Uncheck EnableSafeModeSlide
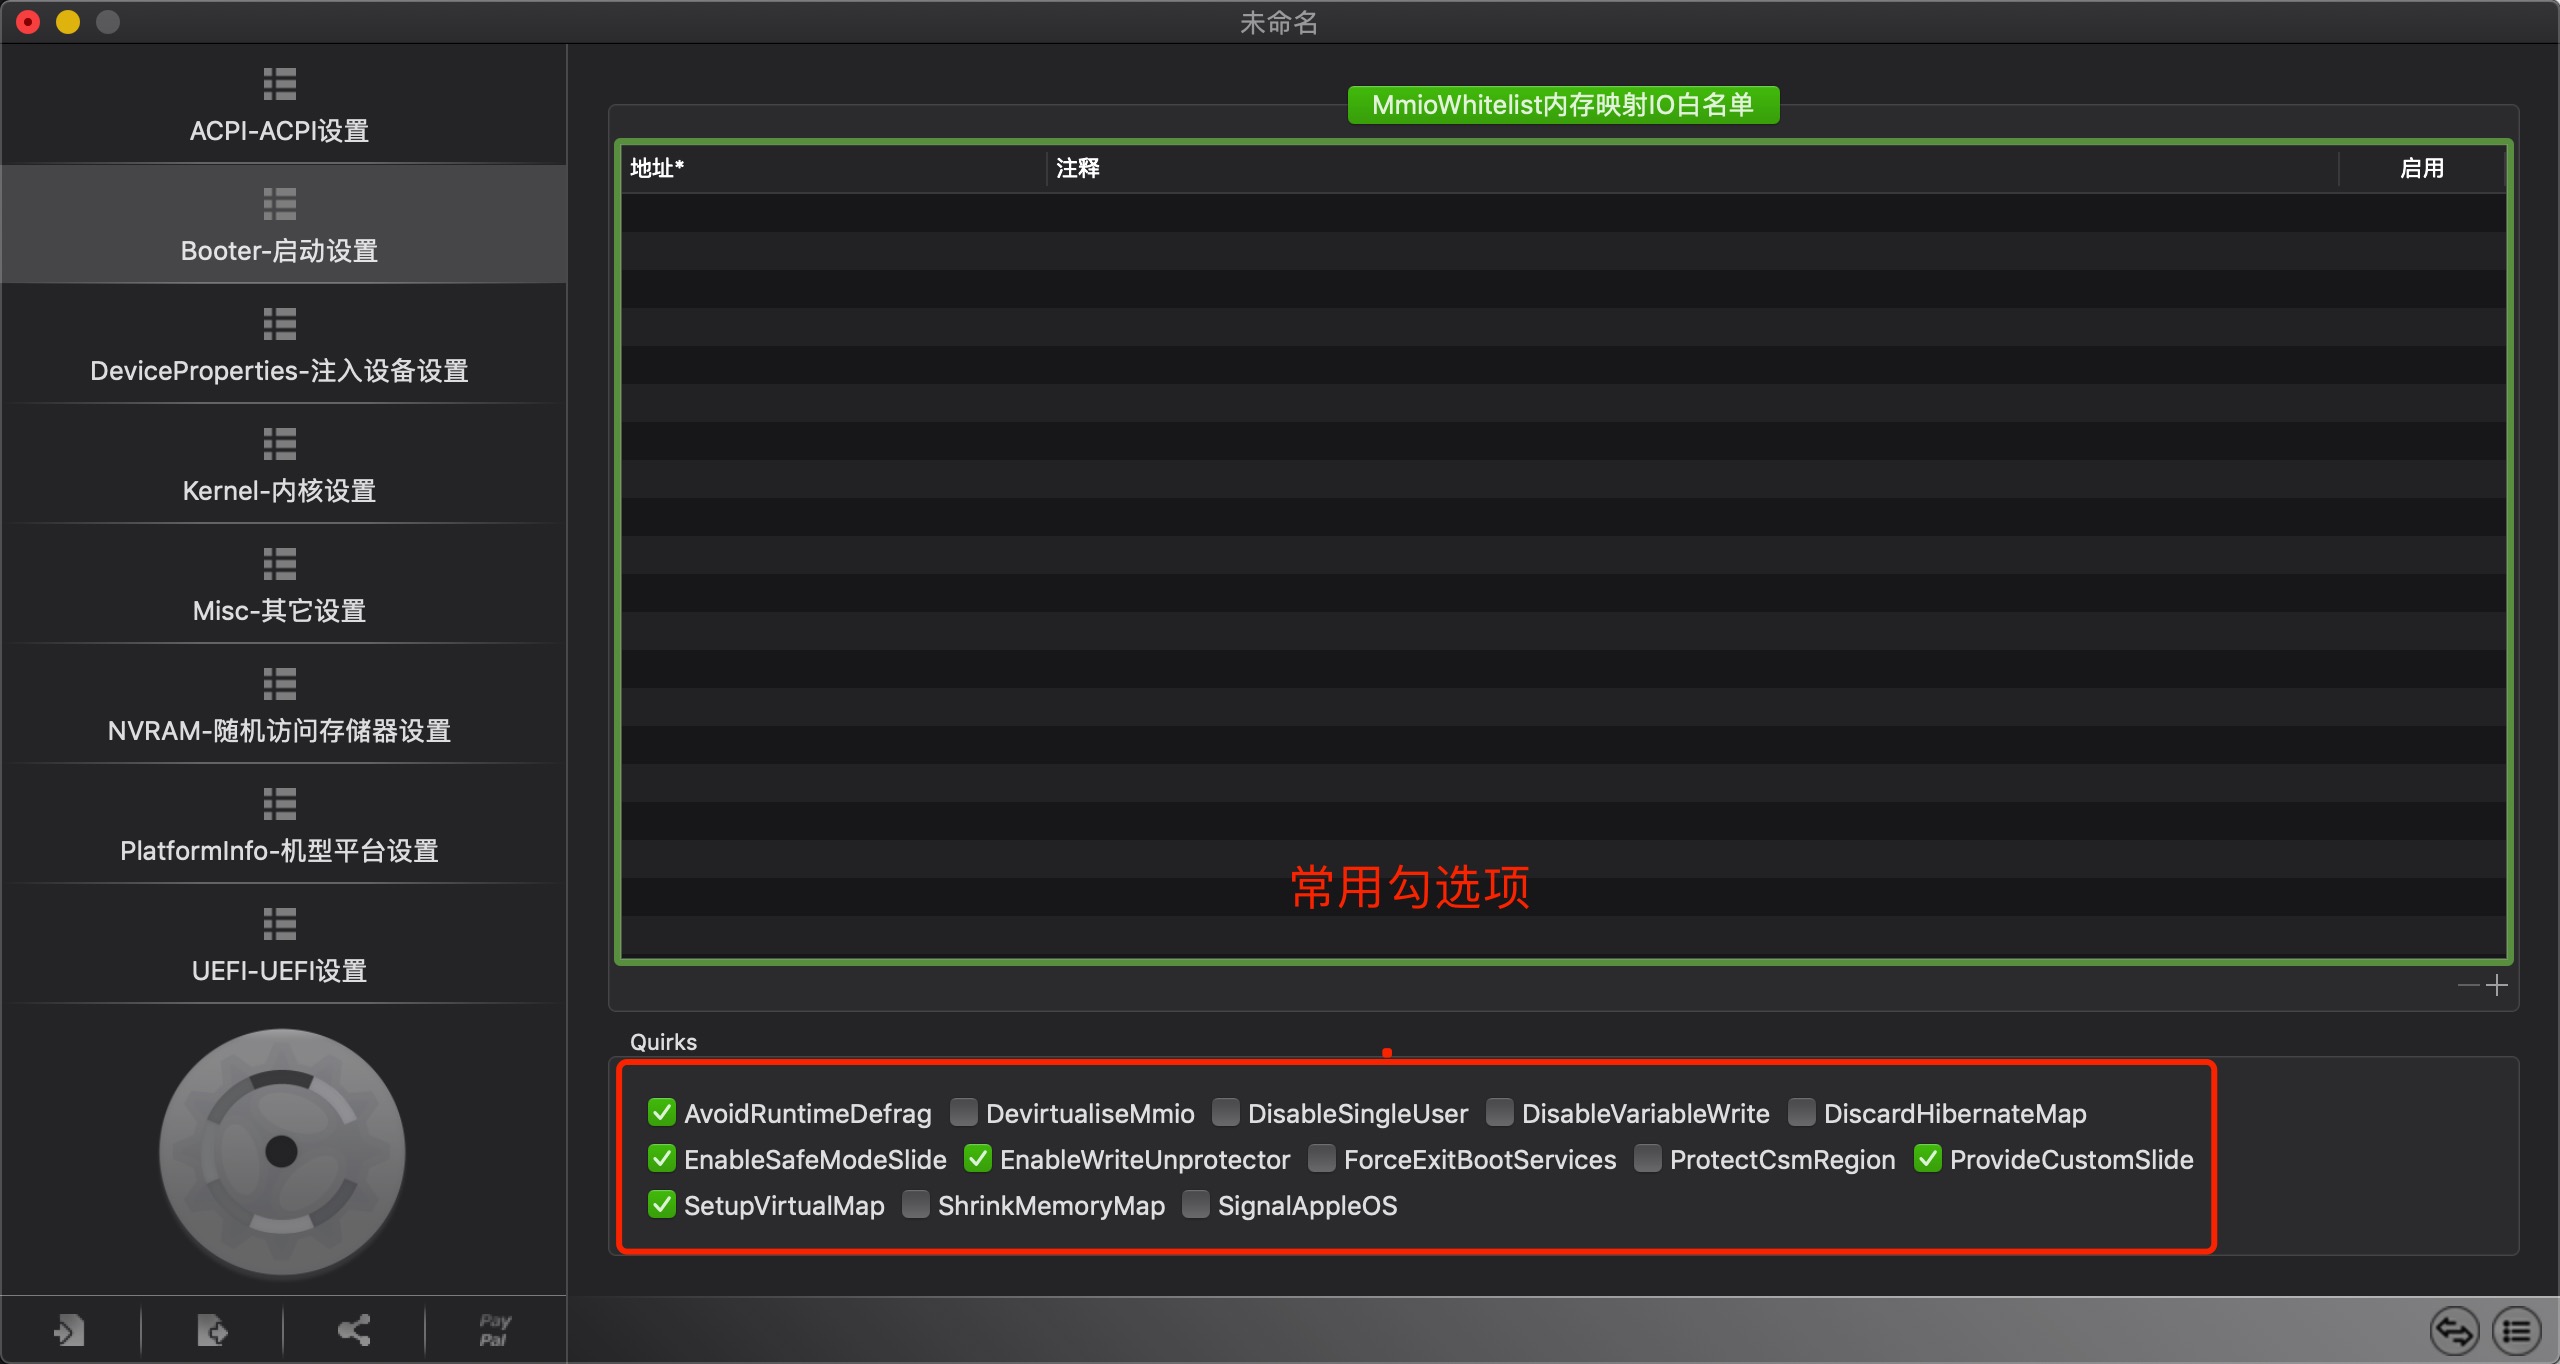The width and height of the screenshot is (2560, 1364). [x=662, y=1158]
